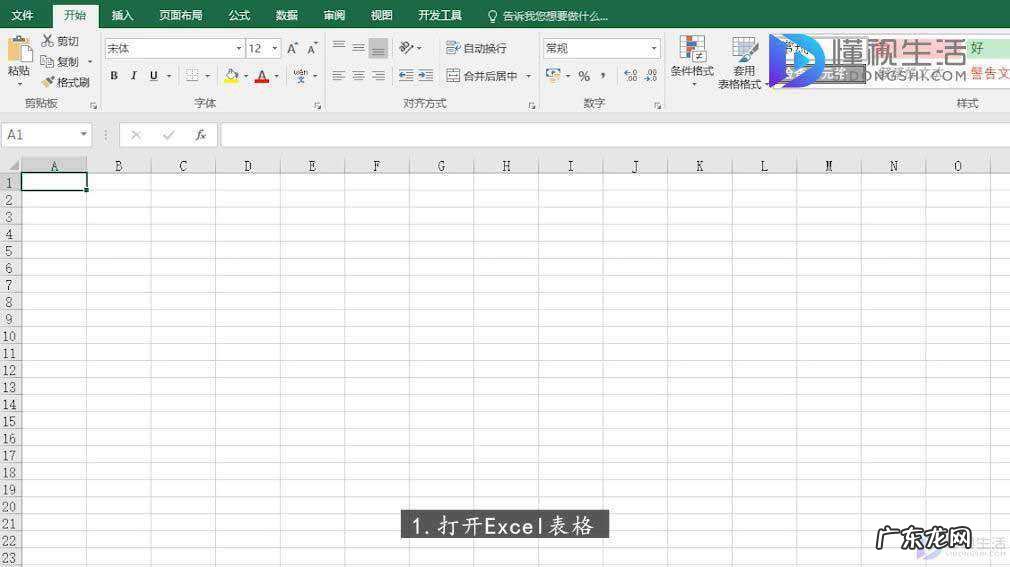
Task: Open number group dialog launcher
Action: pyautogui.click(x=657, y=105)
